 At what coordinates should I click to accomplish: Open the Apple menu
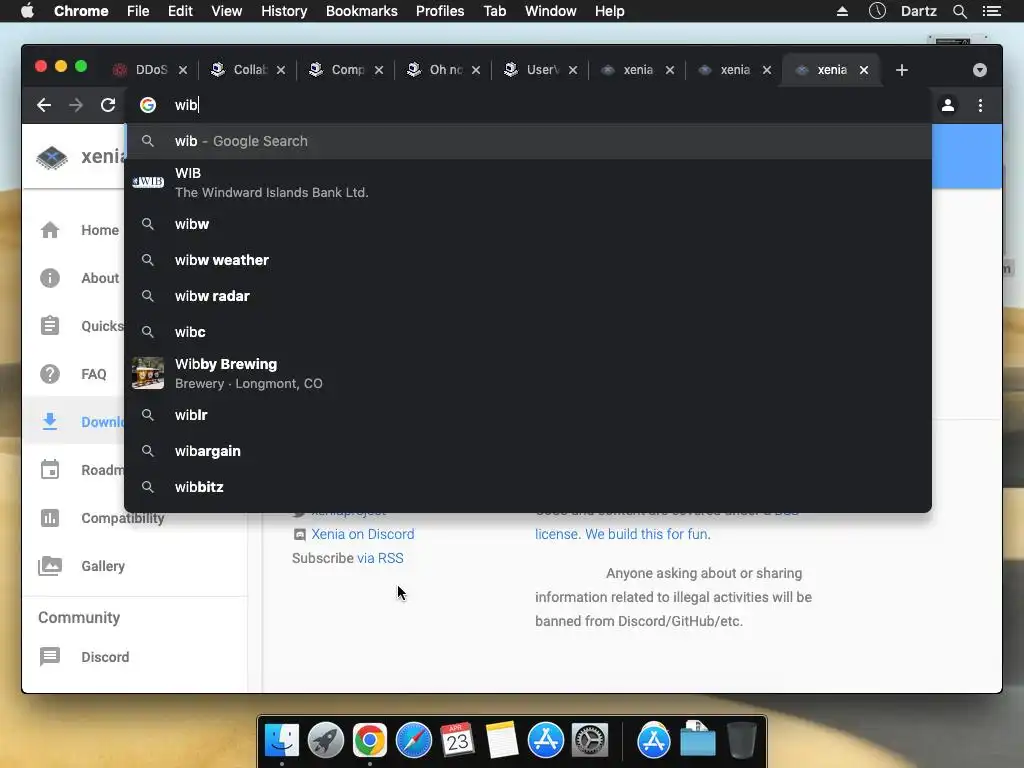pos(27,11)
